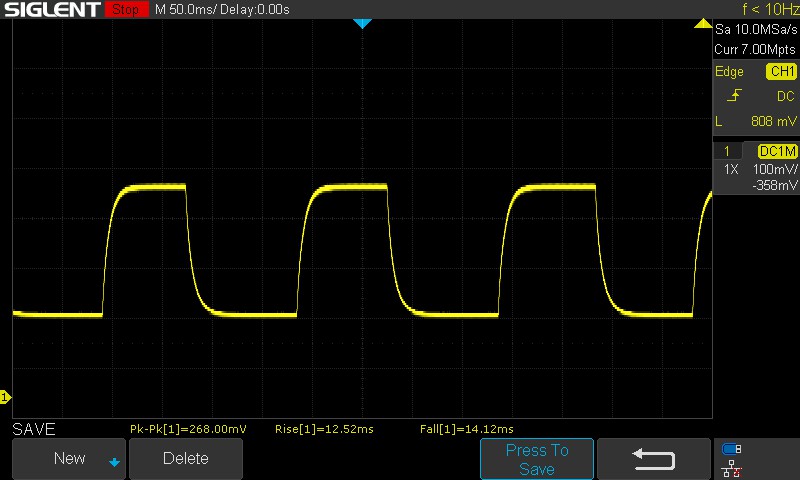Click the Edge trigger type label

[x=729, y=71]
